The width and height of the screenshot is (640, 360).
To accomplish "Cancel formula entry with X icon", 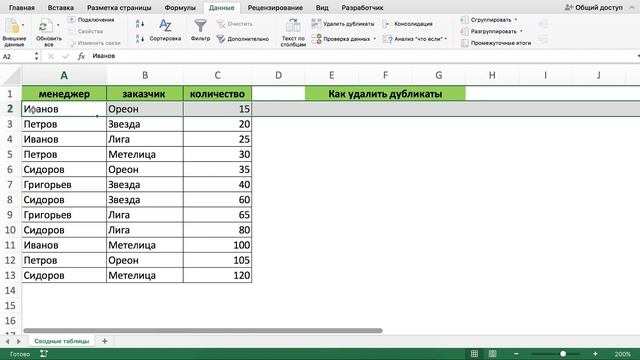I will coord(51,56).
